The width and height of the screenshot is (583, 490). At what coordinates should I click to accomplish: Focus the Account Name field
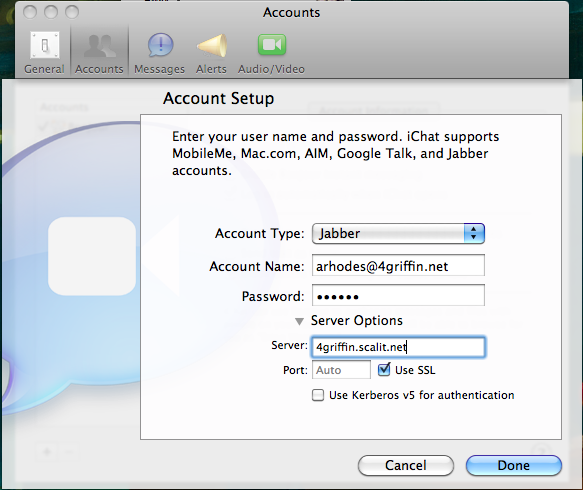[398, 265]
